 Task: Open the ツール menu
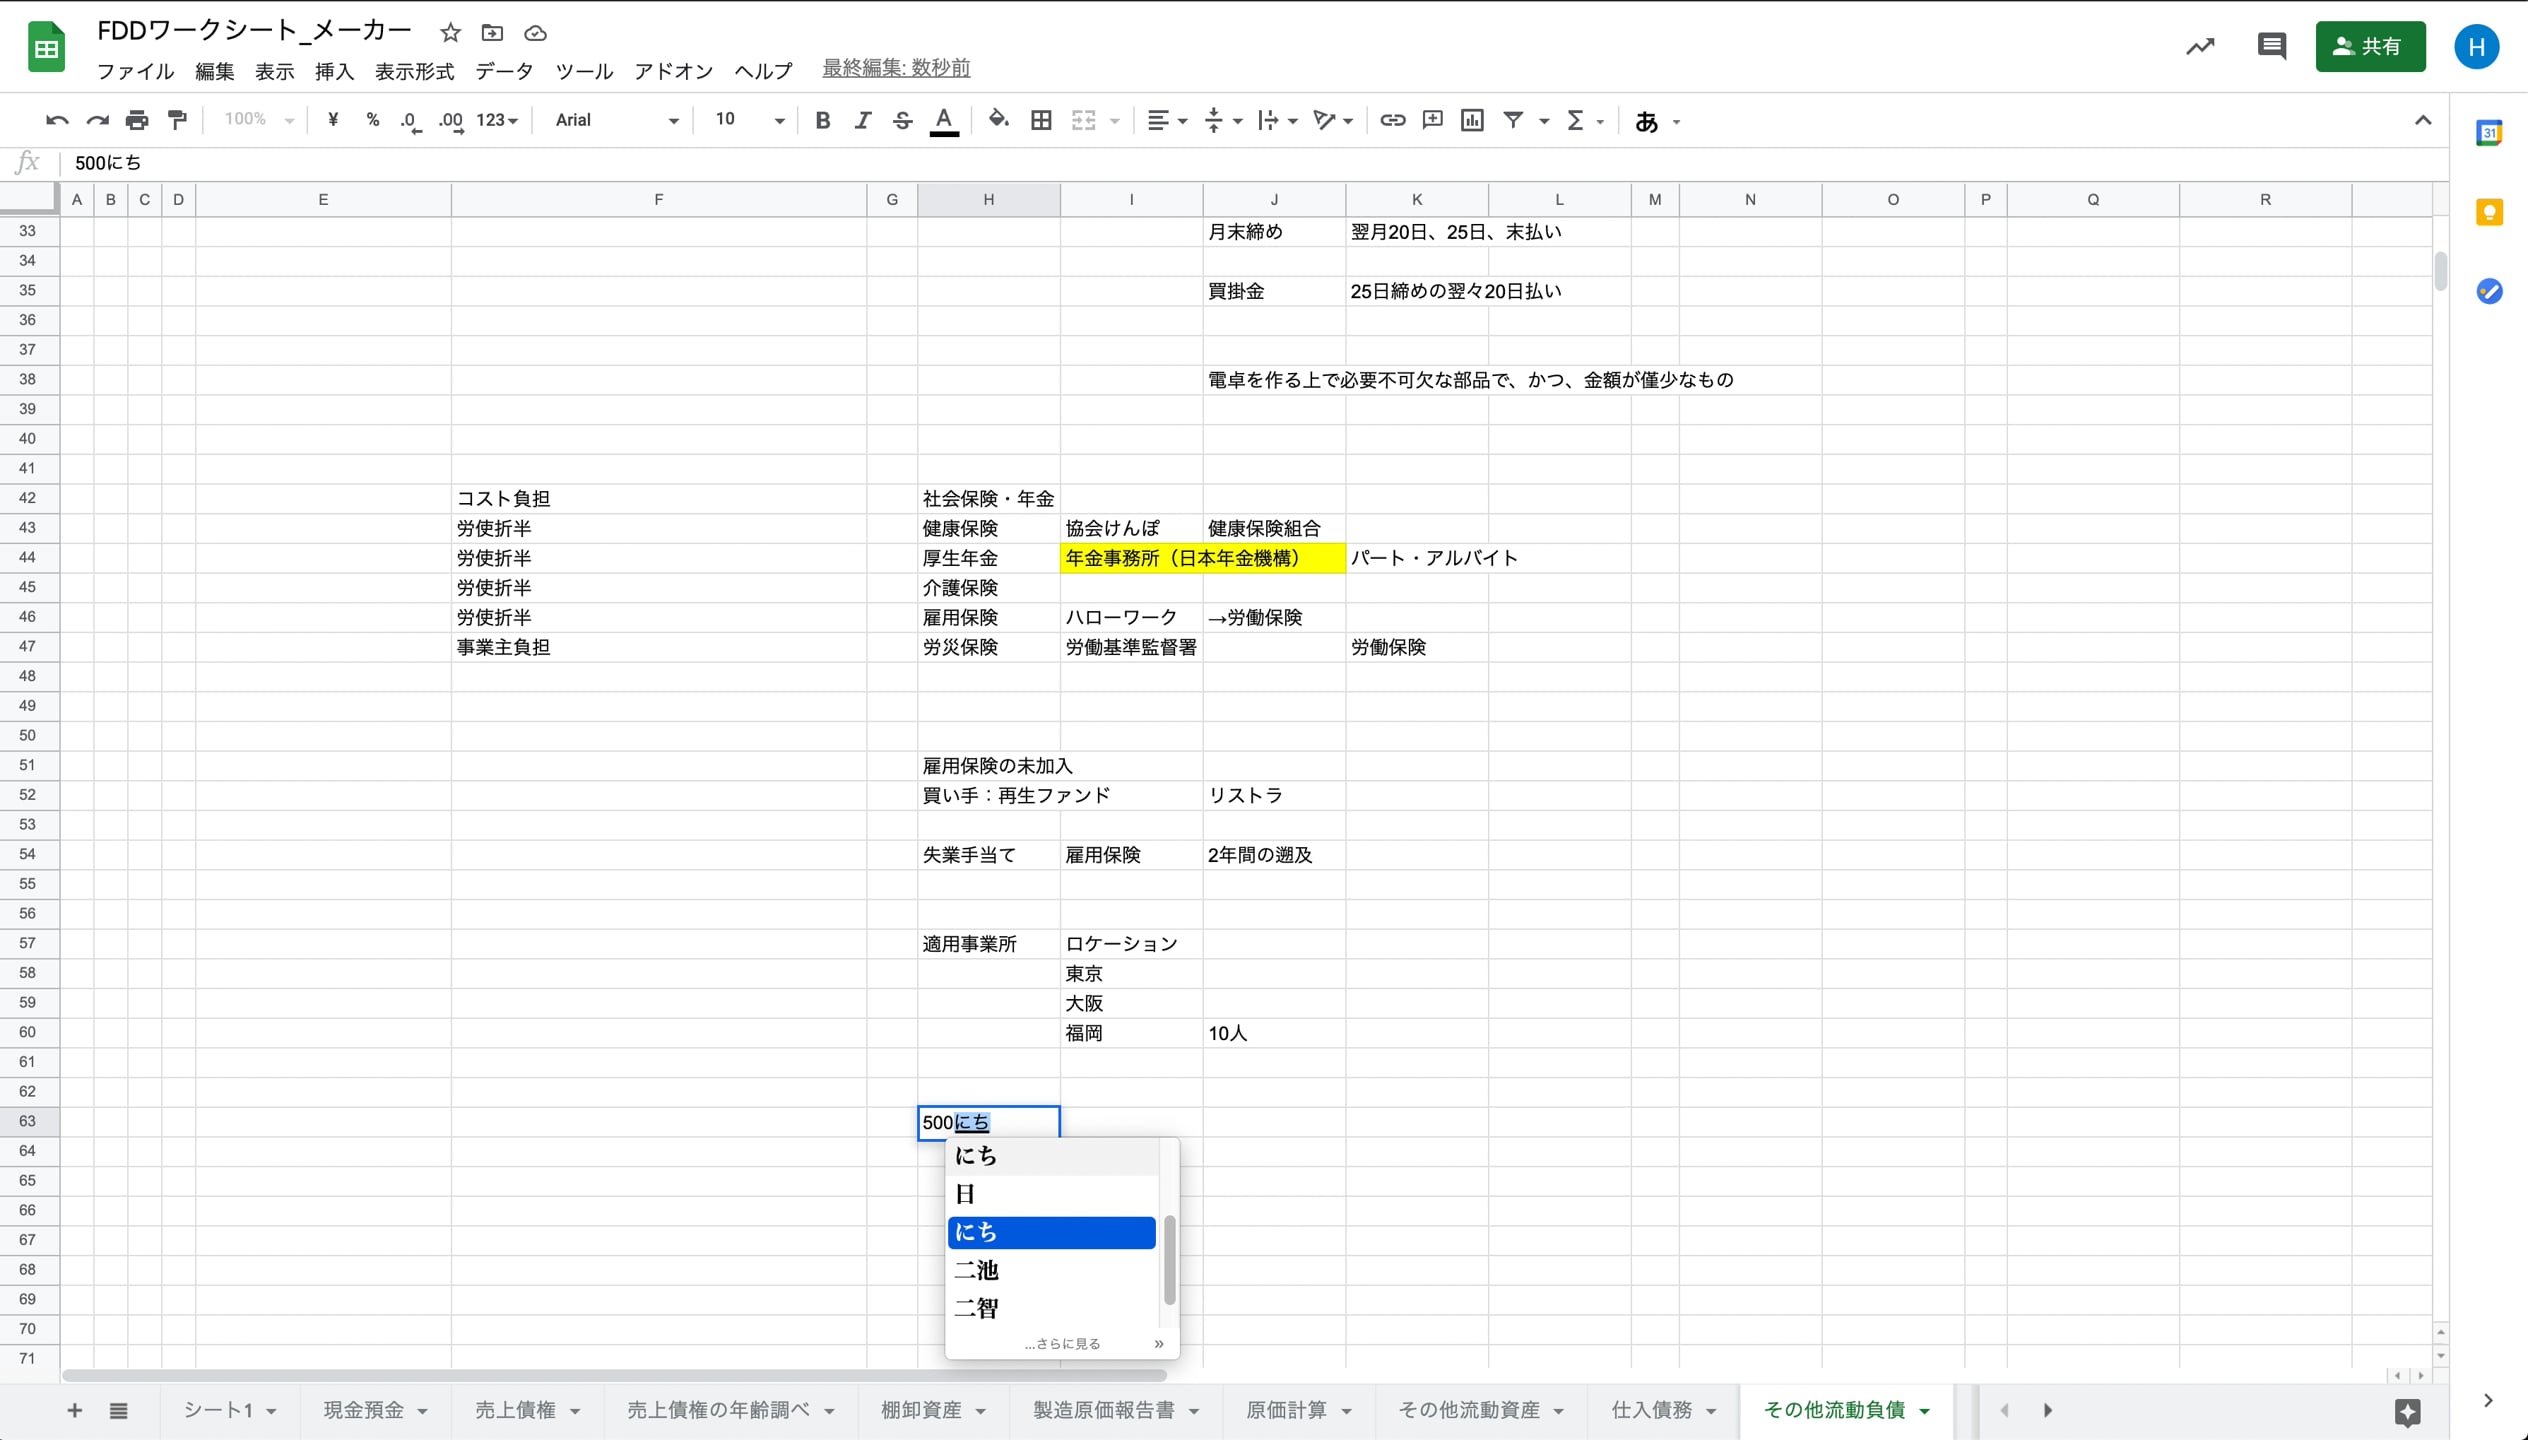click(584, 70)
